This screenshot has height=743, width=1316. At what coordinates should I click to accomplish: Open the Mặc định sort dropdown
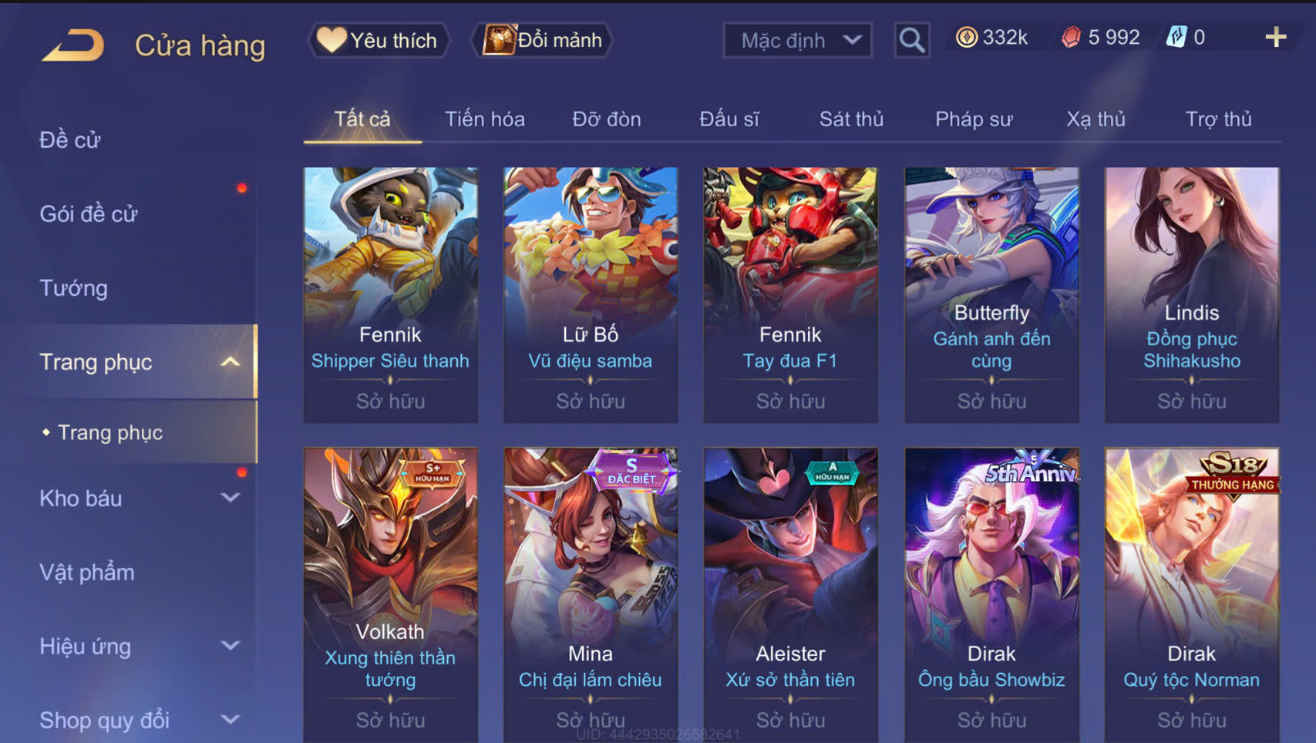pyautogui.click(x=797, y=41)
